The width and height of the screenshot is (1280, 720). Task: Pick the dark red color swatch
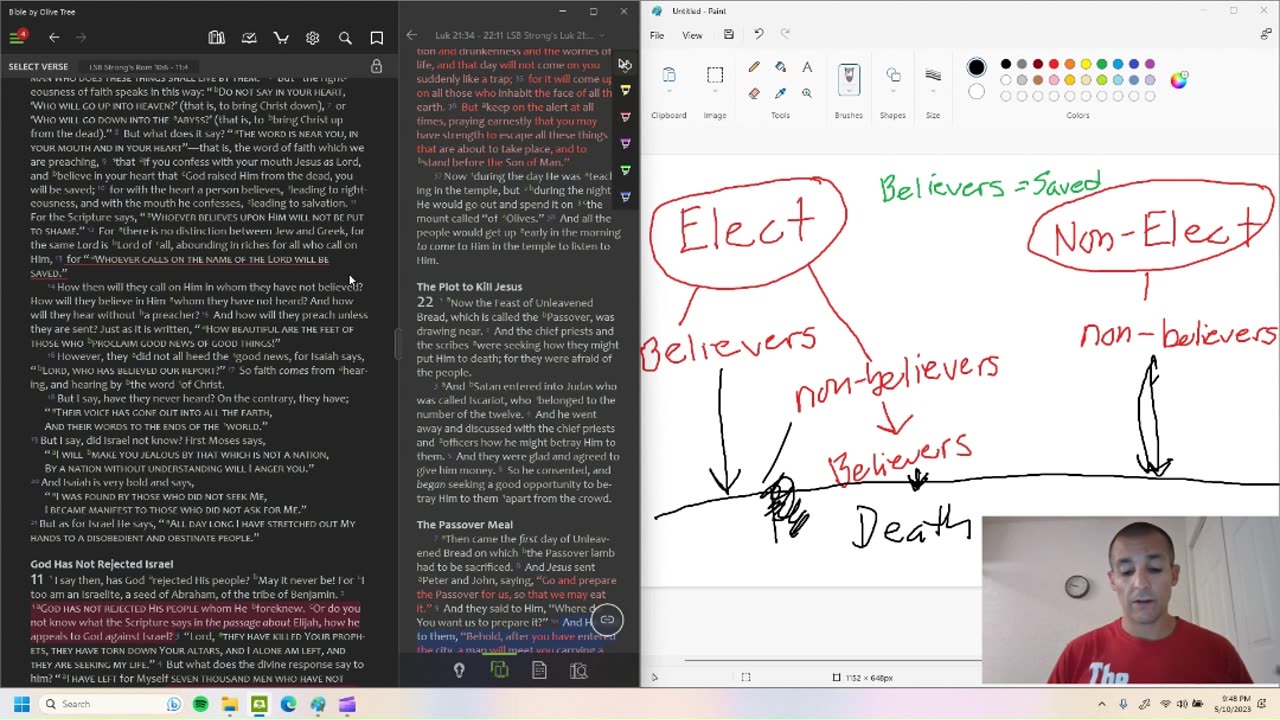[x=1038, y=64]
